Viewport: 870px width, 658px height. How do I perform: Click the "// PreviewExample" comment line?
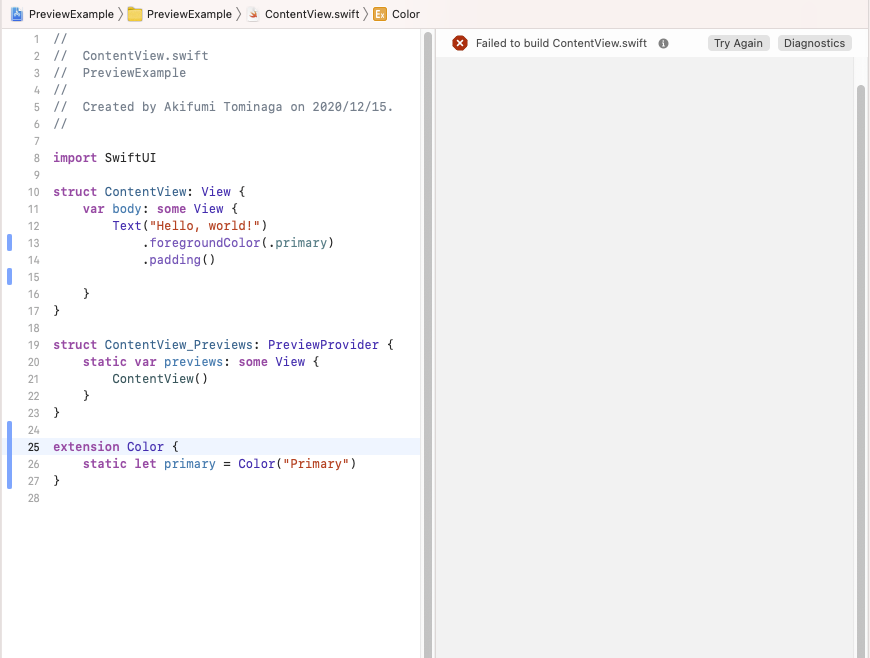120,73
